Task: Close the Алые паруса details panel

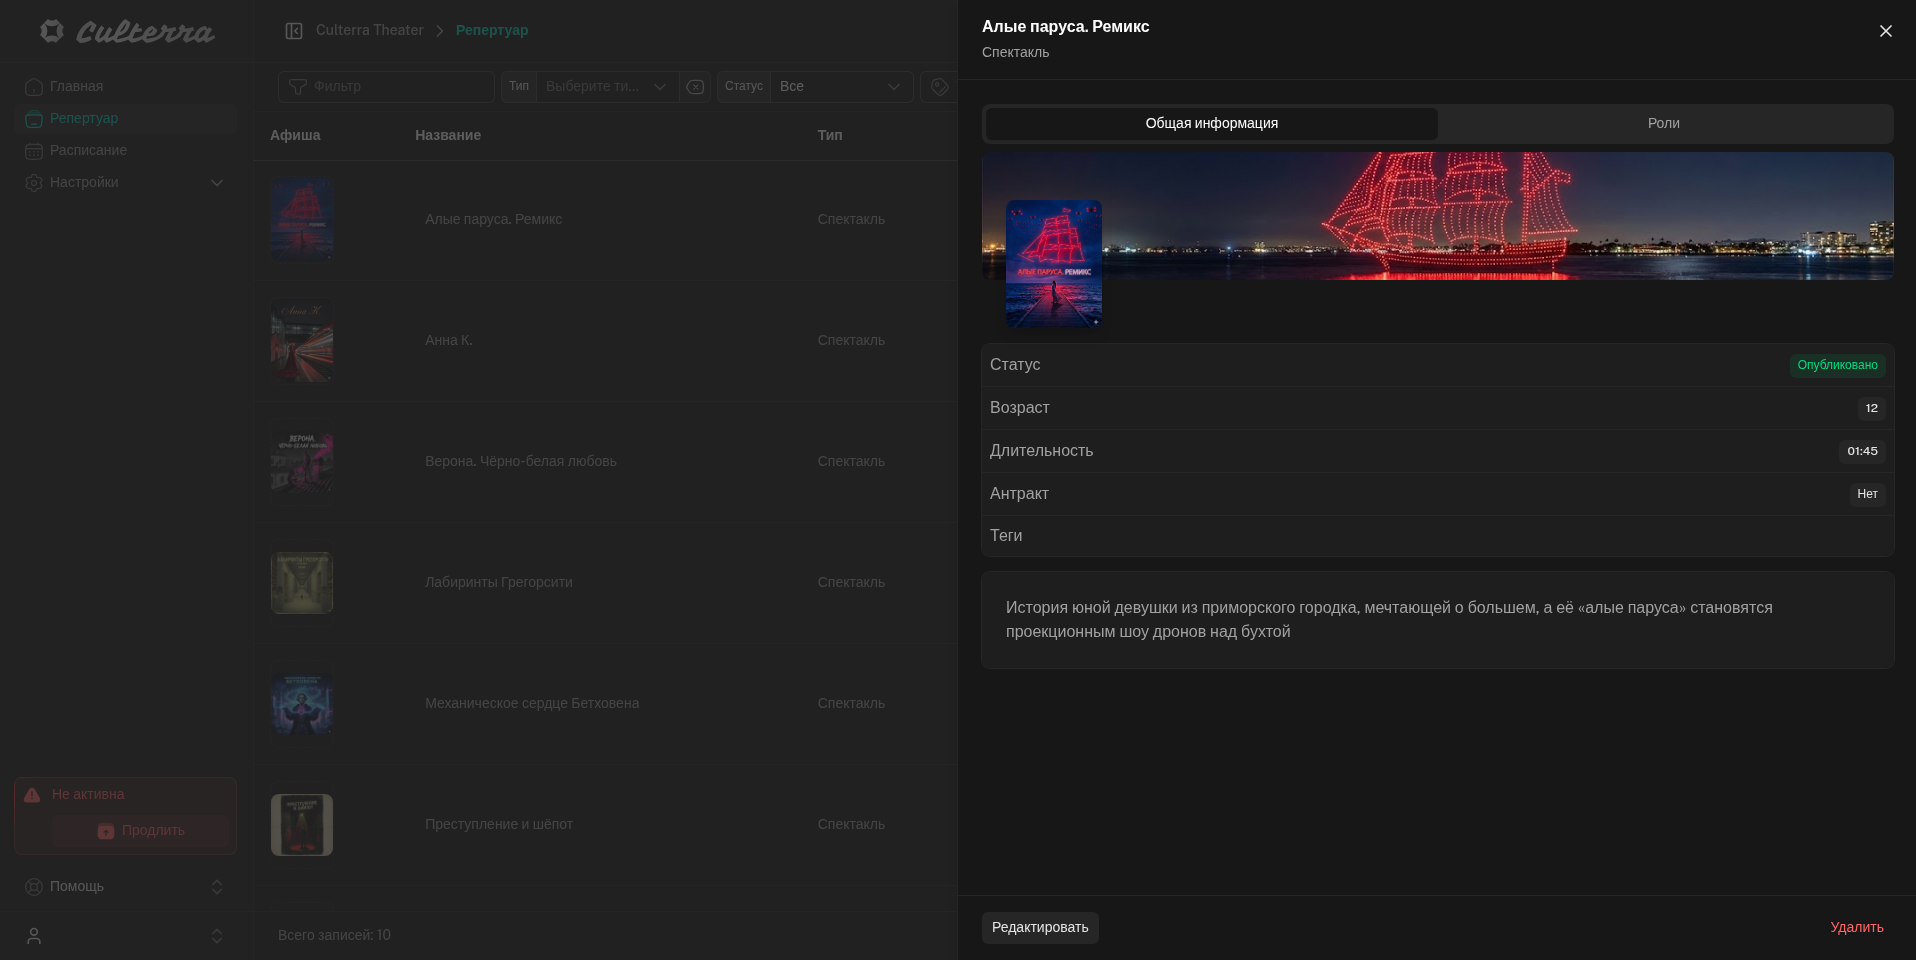Action: (x=1885, y=31)
